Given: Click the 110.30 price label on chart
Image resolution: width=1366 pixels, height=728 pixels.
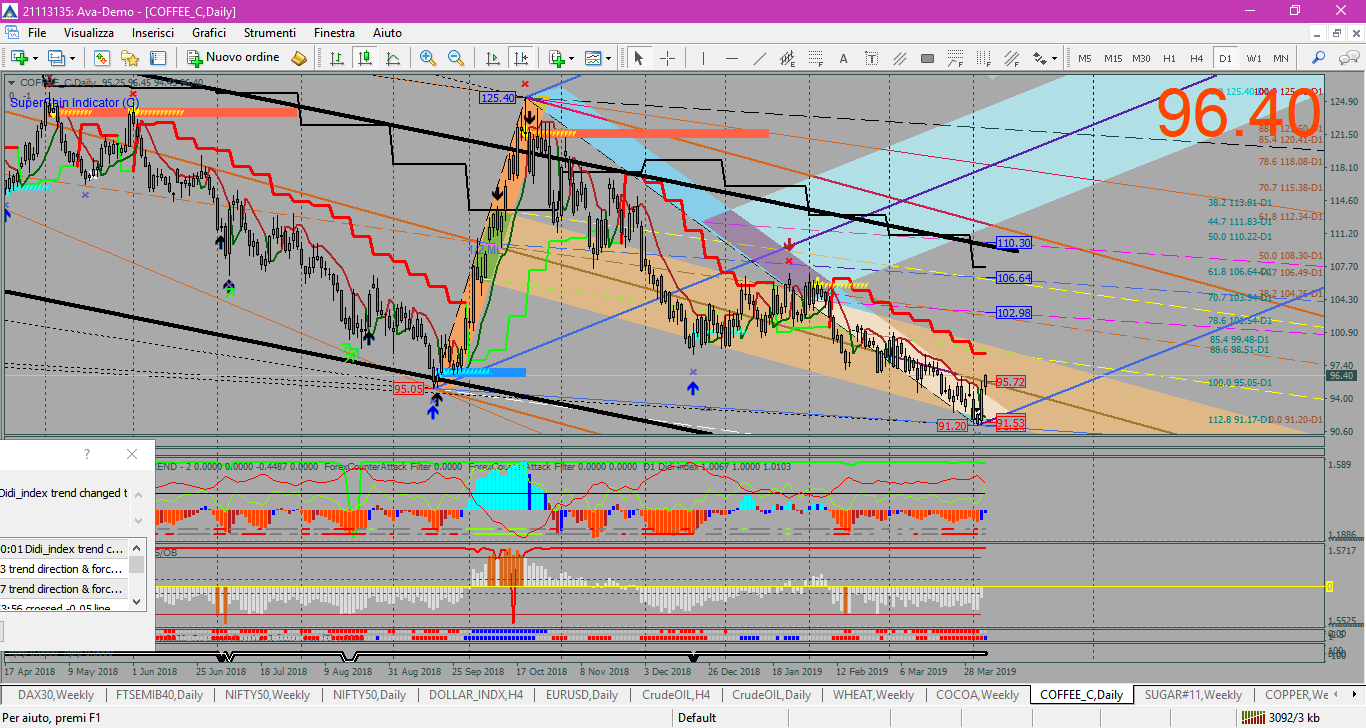Looking at the screenshot, I should tap(1014, 243).
